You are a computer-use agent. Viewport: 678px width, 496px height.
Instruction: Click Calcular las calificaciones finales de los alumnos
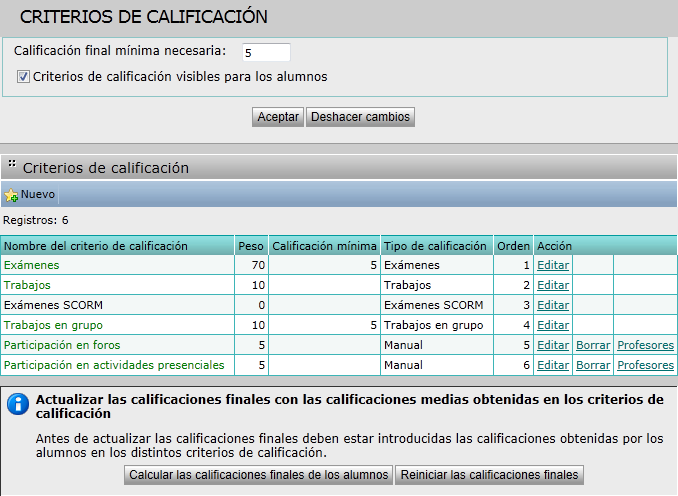pos(259,475)
